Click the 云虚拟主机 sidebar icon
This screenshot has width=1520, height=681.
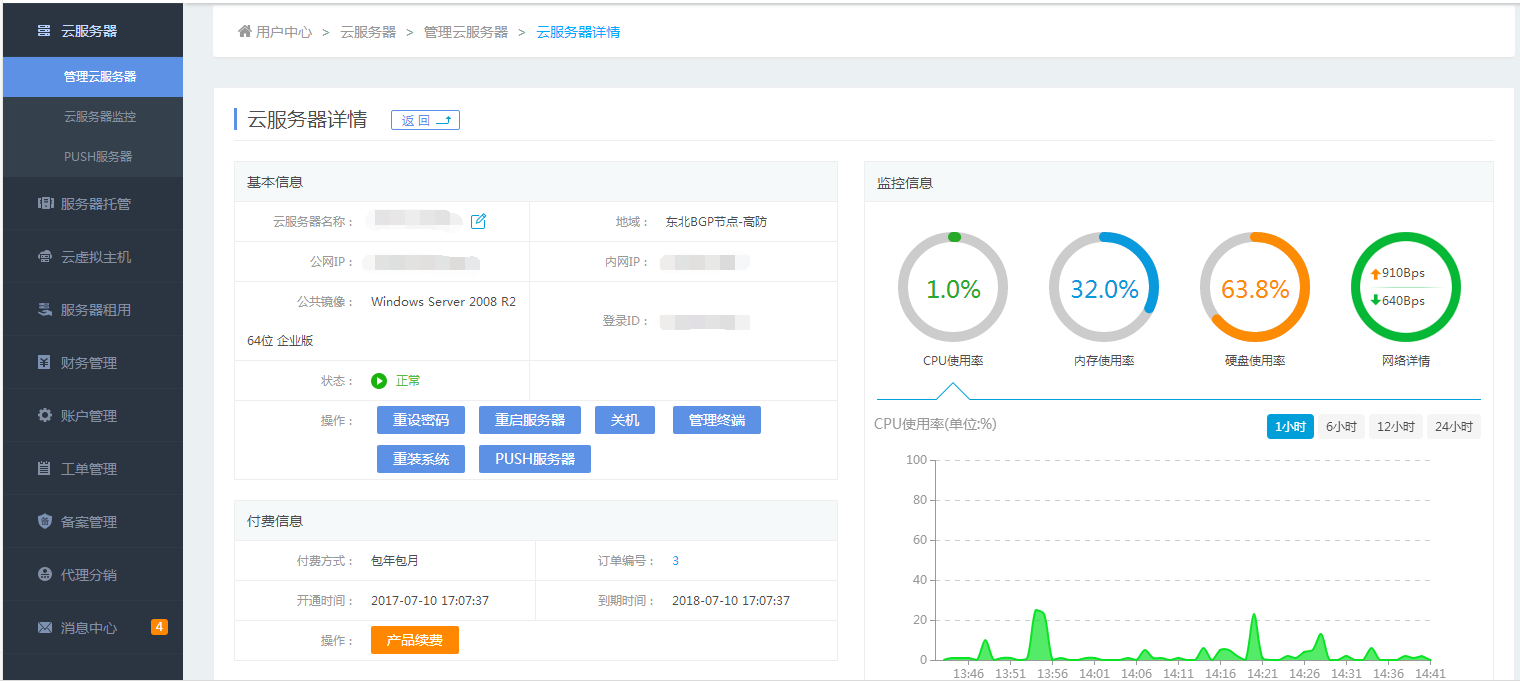coord(45,257)
